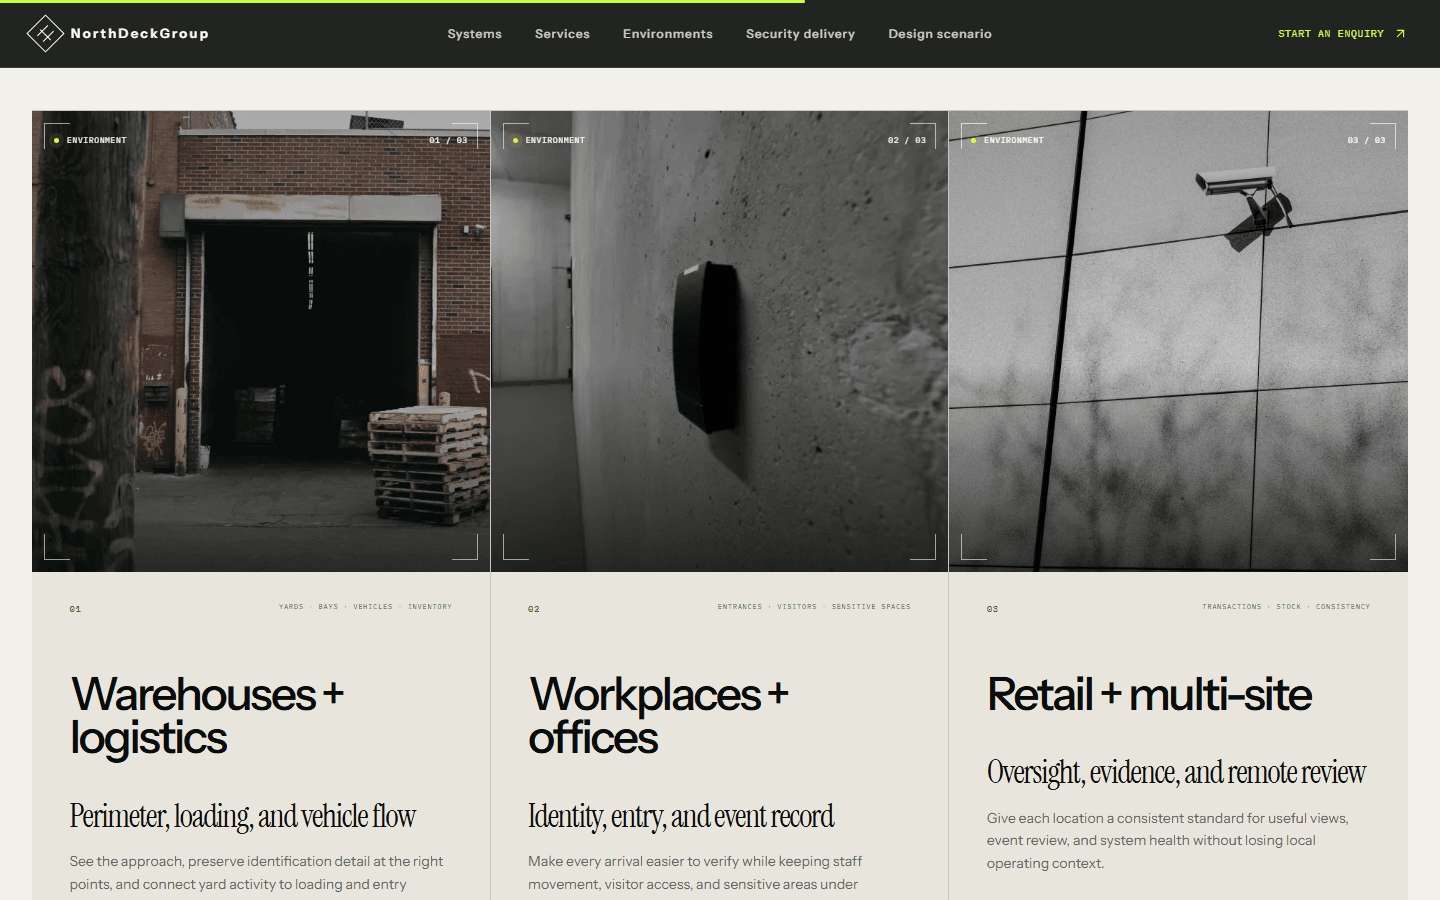Open the Systems menu item
The image size is (1440, 900).
point(474,34)
